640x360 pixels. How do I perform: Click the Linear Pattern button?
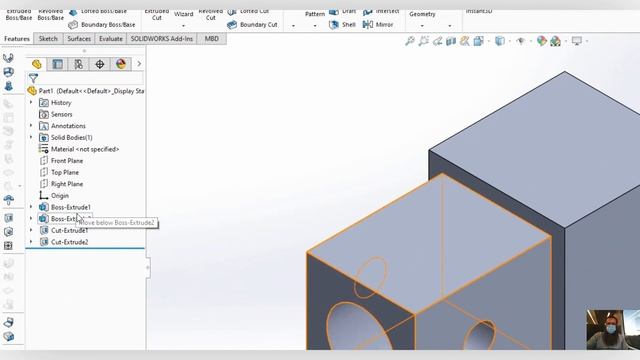(315, 14)
